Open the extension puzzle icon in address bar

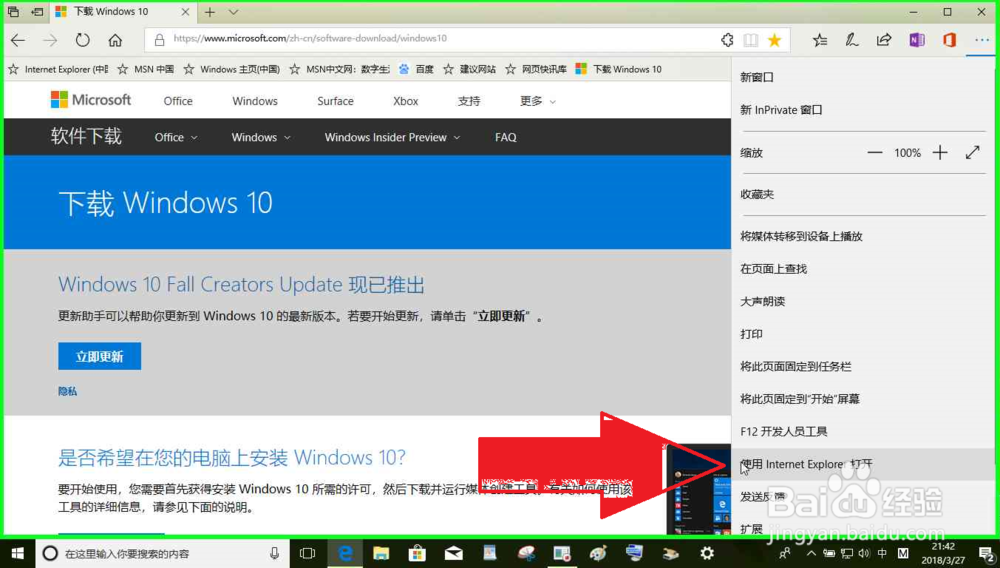click(x=727, y=40)
